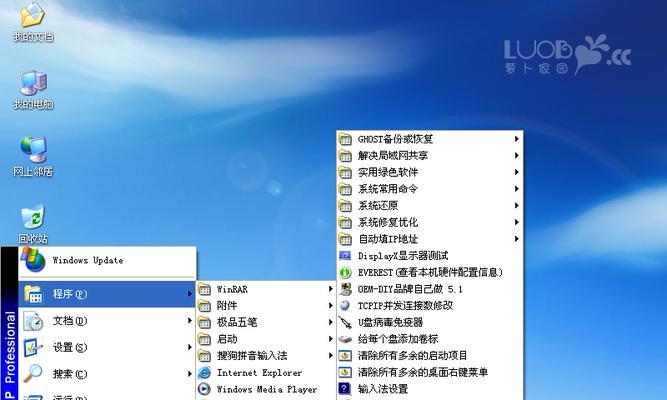The height and width of the screenshot is (400, 667).
Task: Open the 搜狗拼音输入法 program group
Action: pos(266,356)
